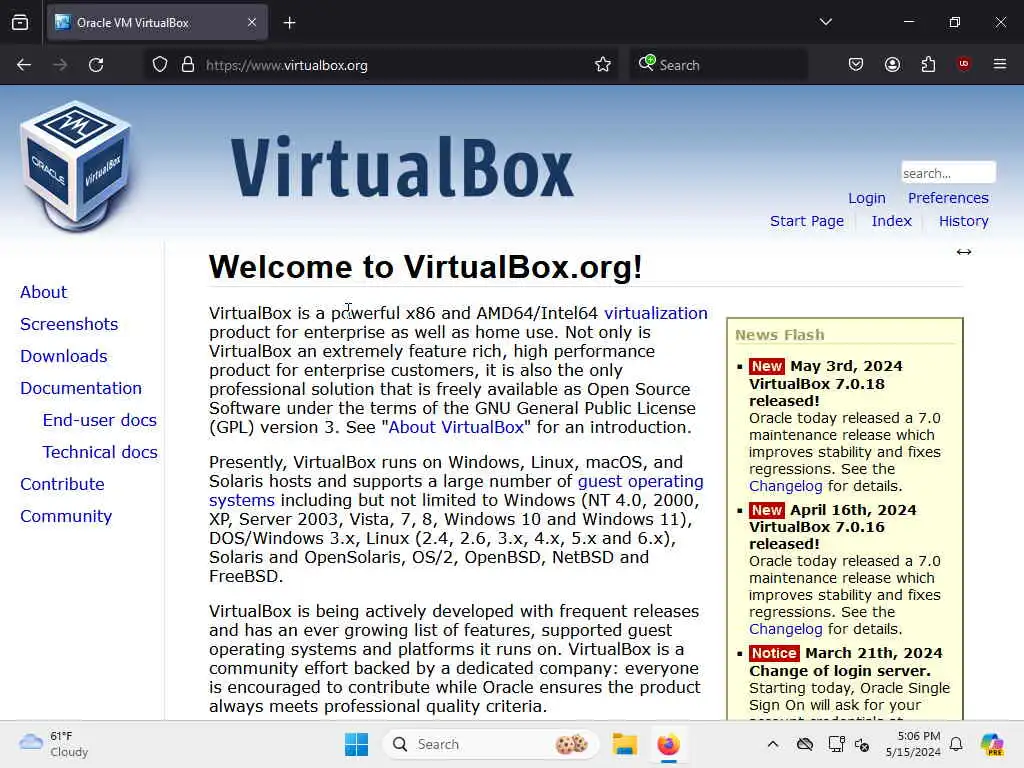Open About in the sidebar
Image resolution: width=1024 pixels, height=768 pixels.
[x=44, y=293]
